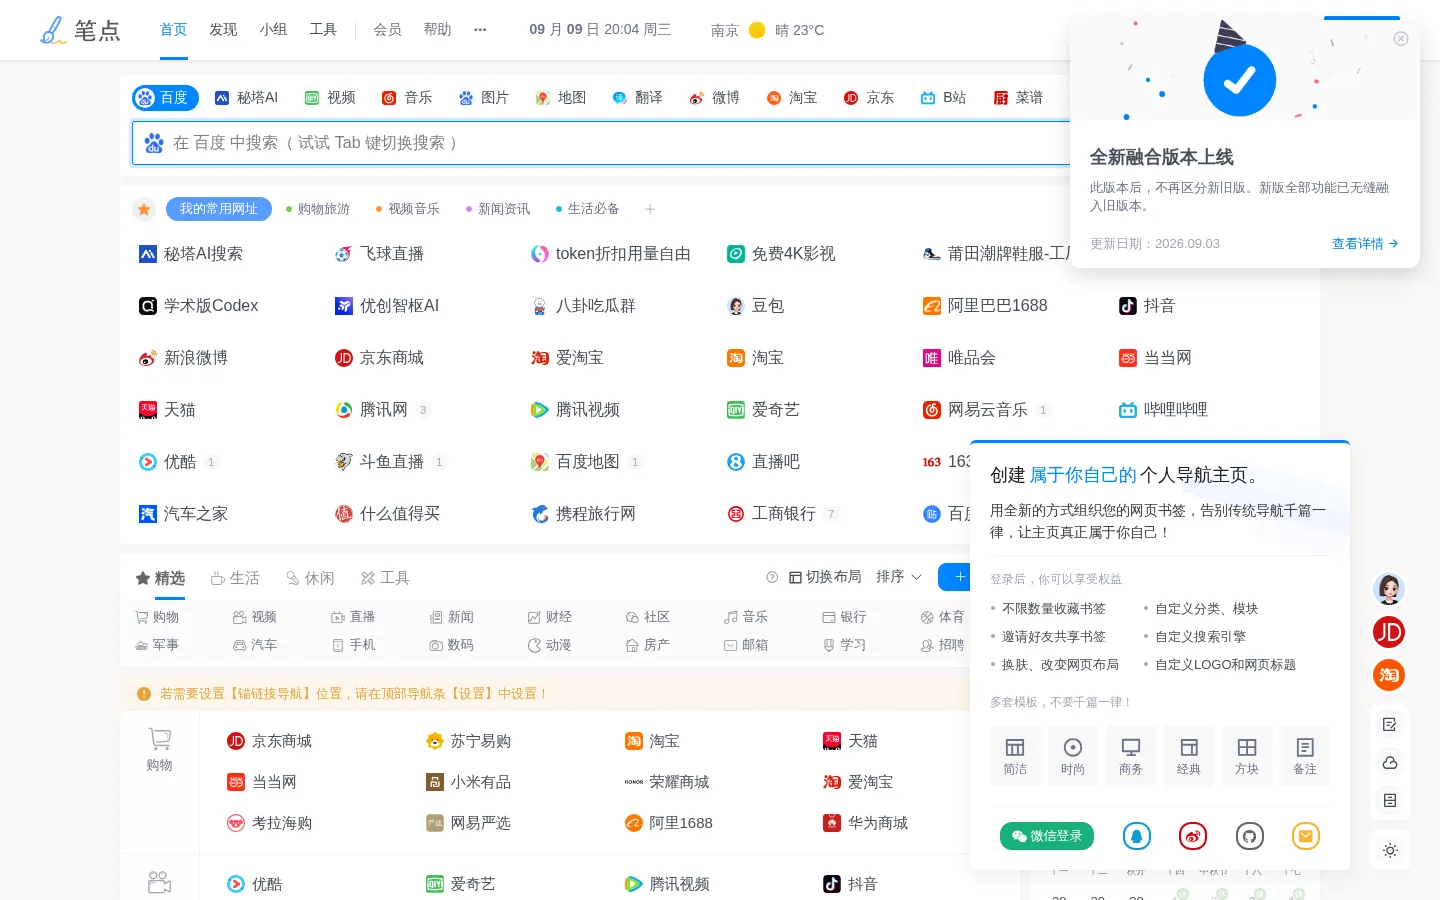Switch to the 购物旅游 bookmark tab
1440x900 pixels.
point(318,209)
